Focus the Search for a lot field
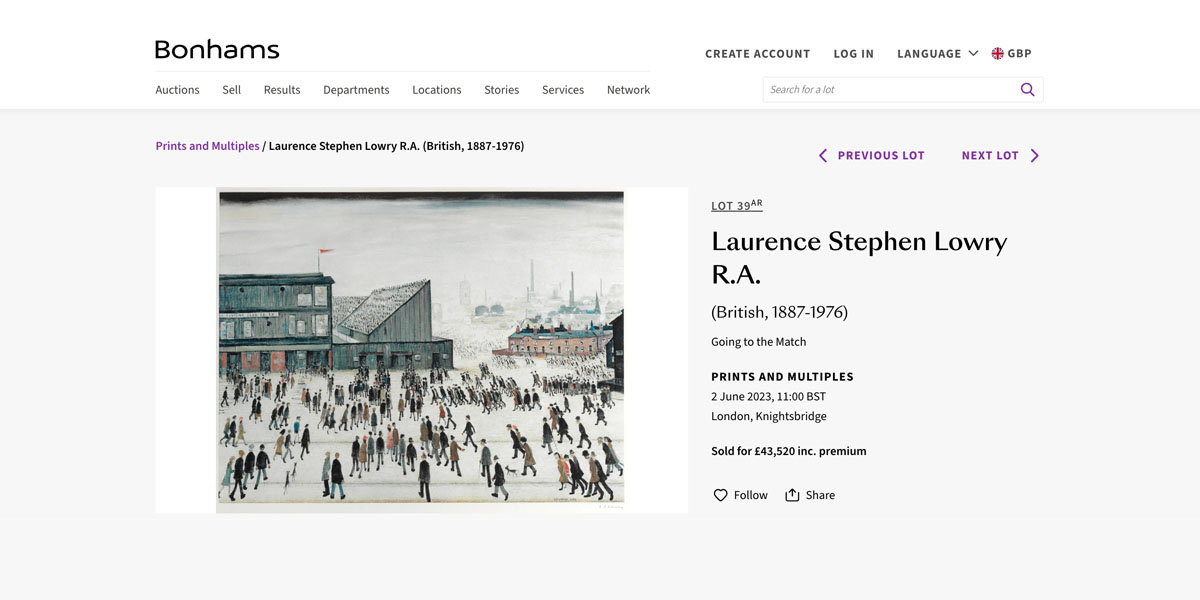Viewport: 1200px width, 600px height. pos(890,90)
